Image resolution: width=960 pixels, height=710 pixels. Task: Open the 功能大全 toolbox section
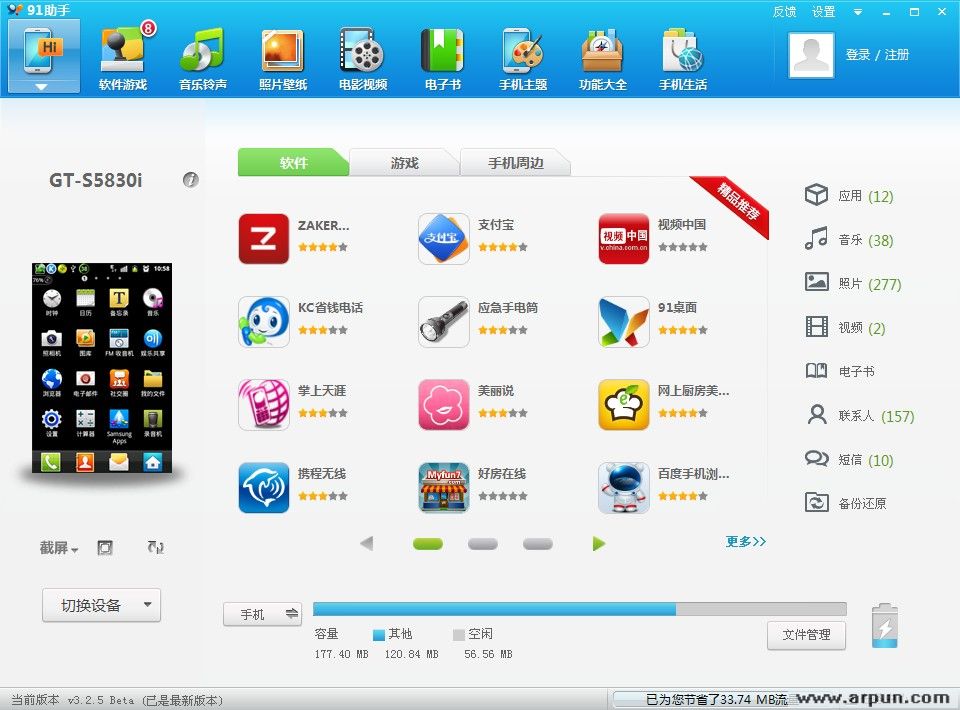[602, 59]
